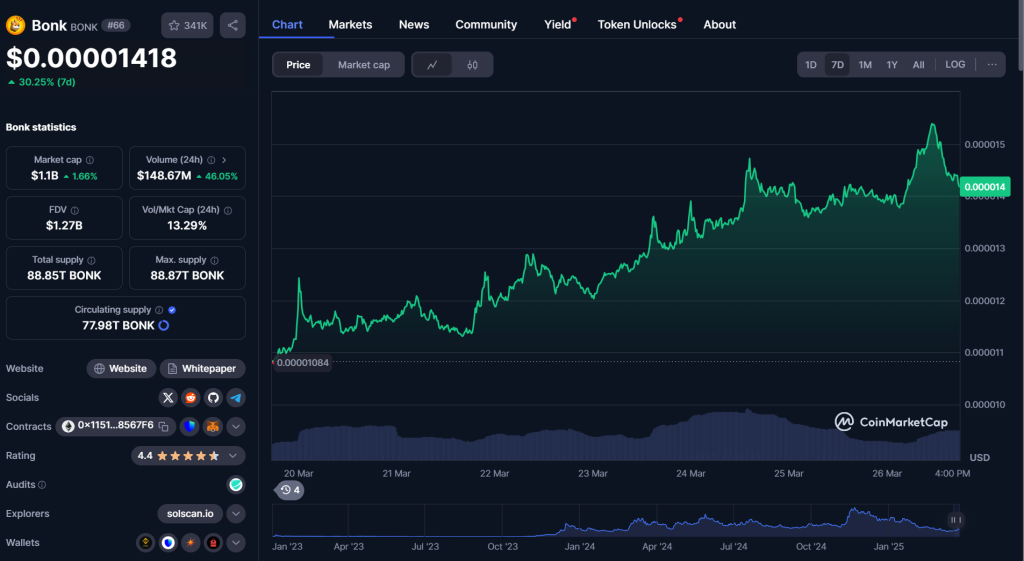Open the Volume (24h) info icon
Image resolution: width=1024 pixels, height=561 pixels.
(211, 160)
